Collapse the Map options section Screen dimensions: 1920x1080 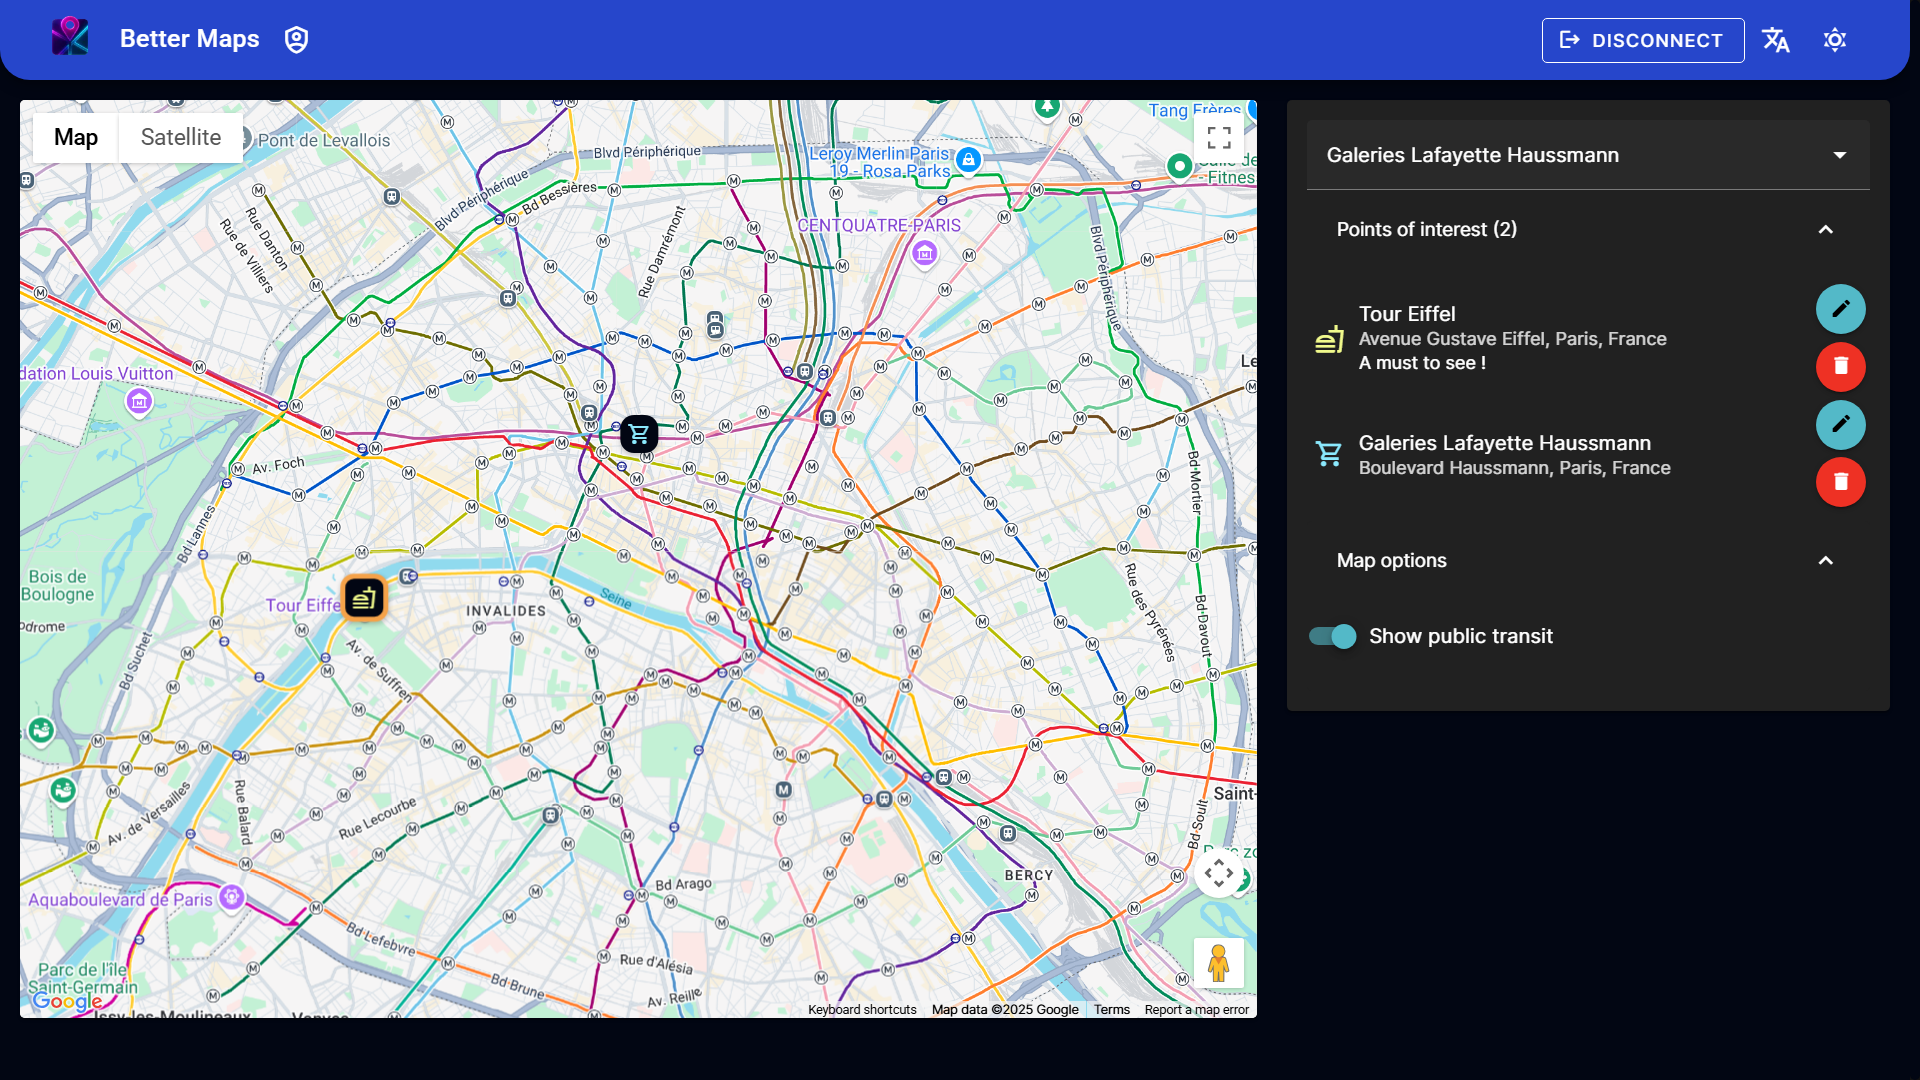1825,561
